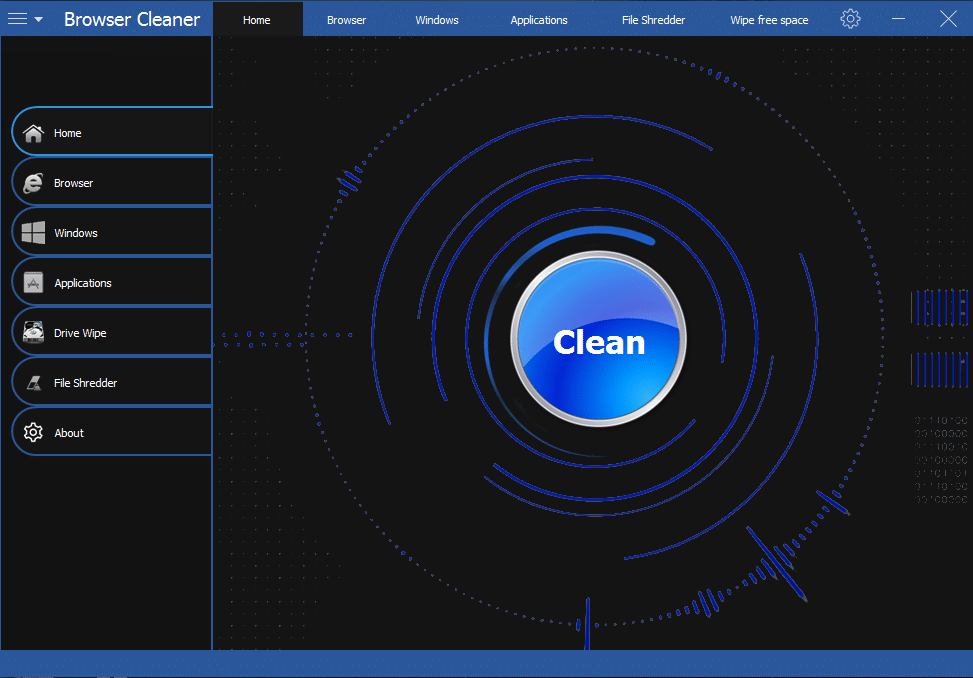
Task: Click the Home house icon in sidebar
Action: click(x=34, y=133)
